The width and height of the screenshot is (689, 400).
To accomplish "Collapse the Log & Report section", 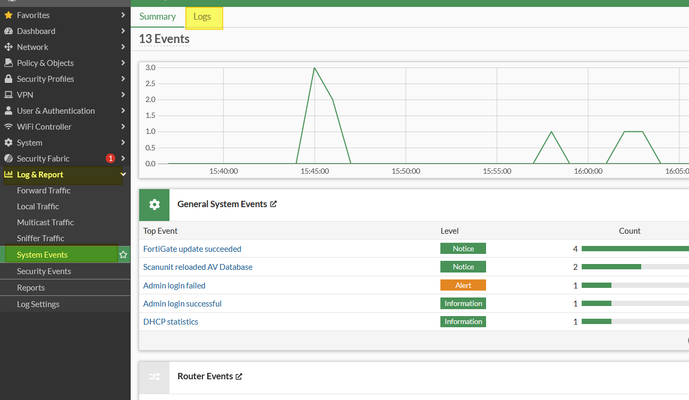I will pyautogui.click(x=122, y=175).
